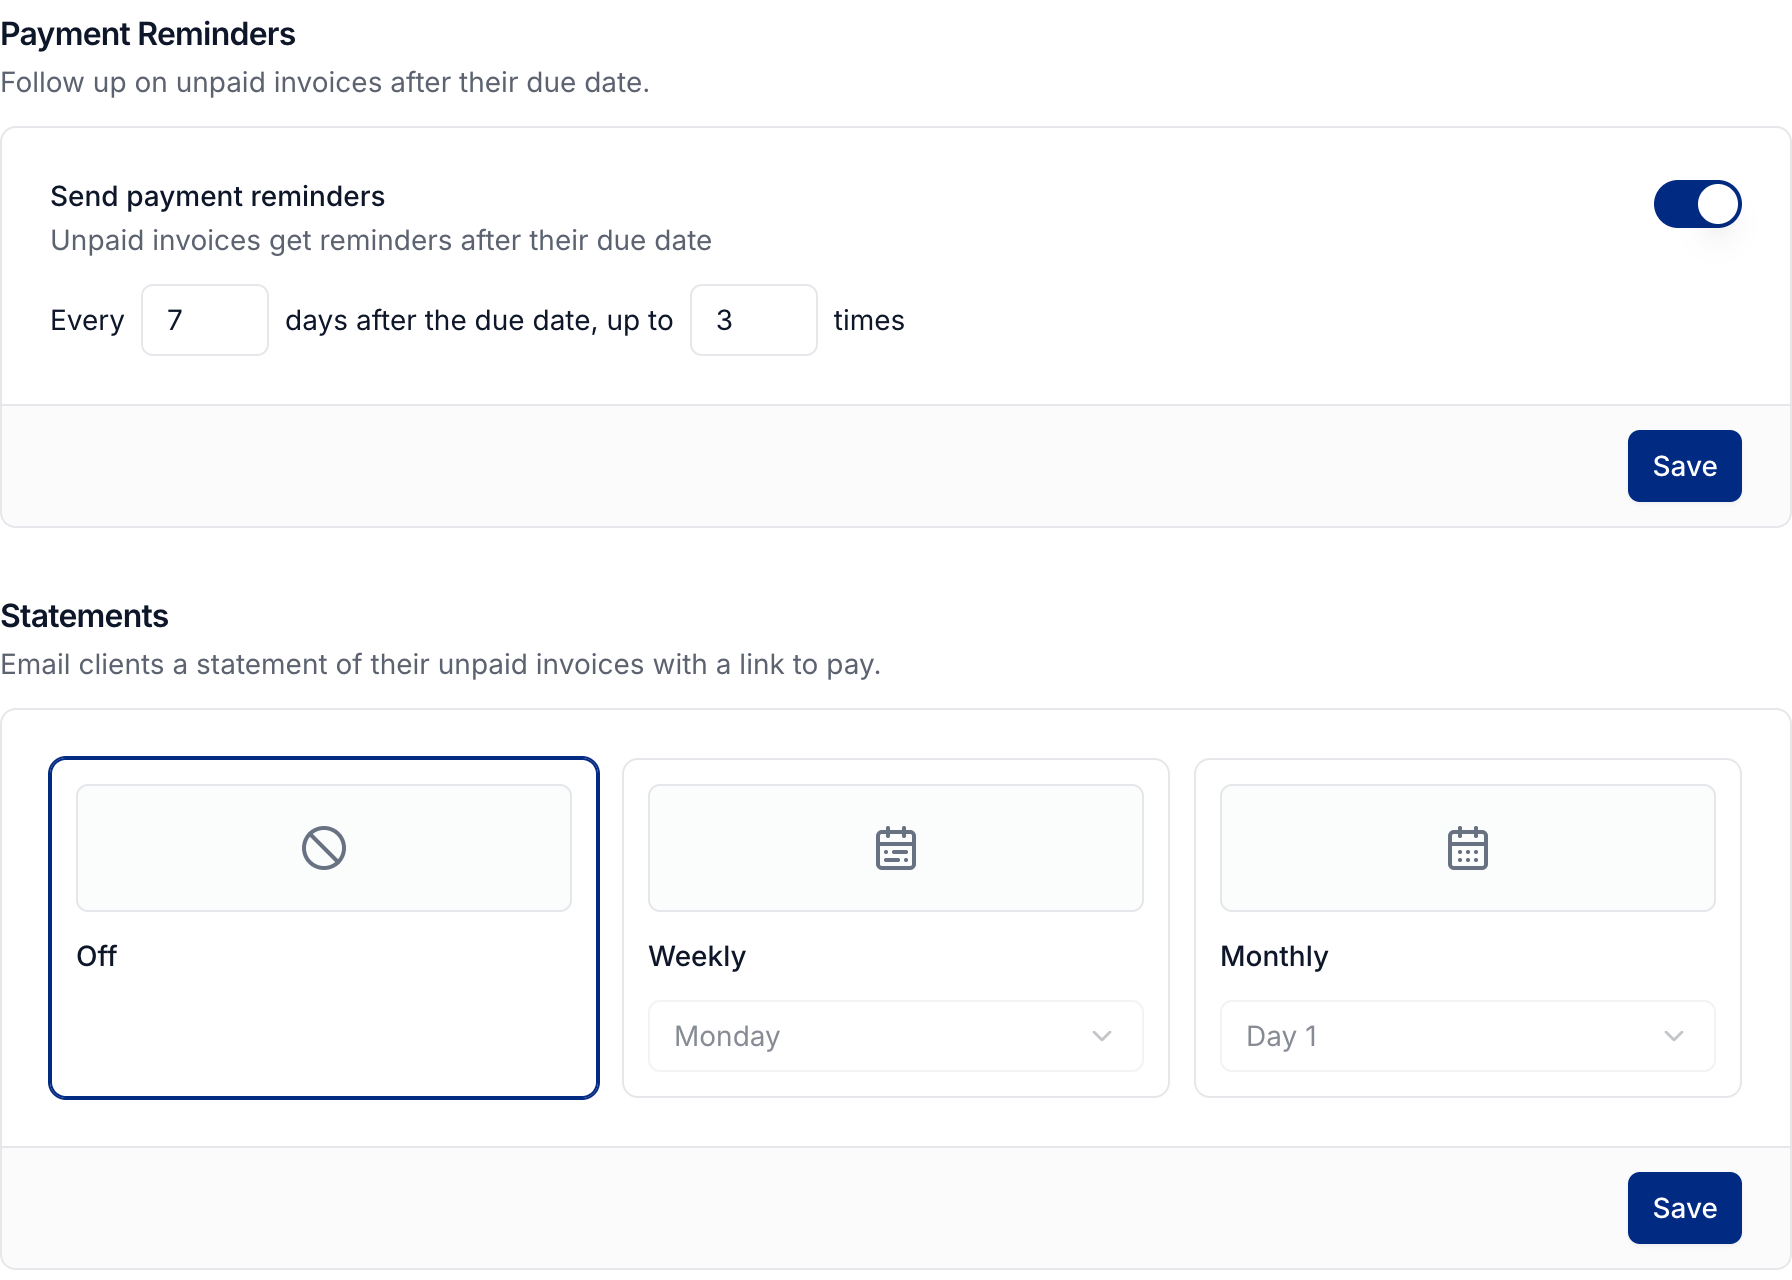Viewport: 1792px width, 1280px height.
Task: Save the Statements settings
Action: (x=1684, y=1208)
